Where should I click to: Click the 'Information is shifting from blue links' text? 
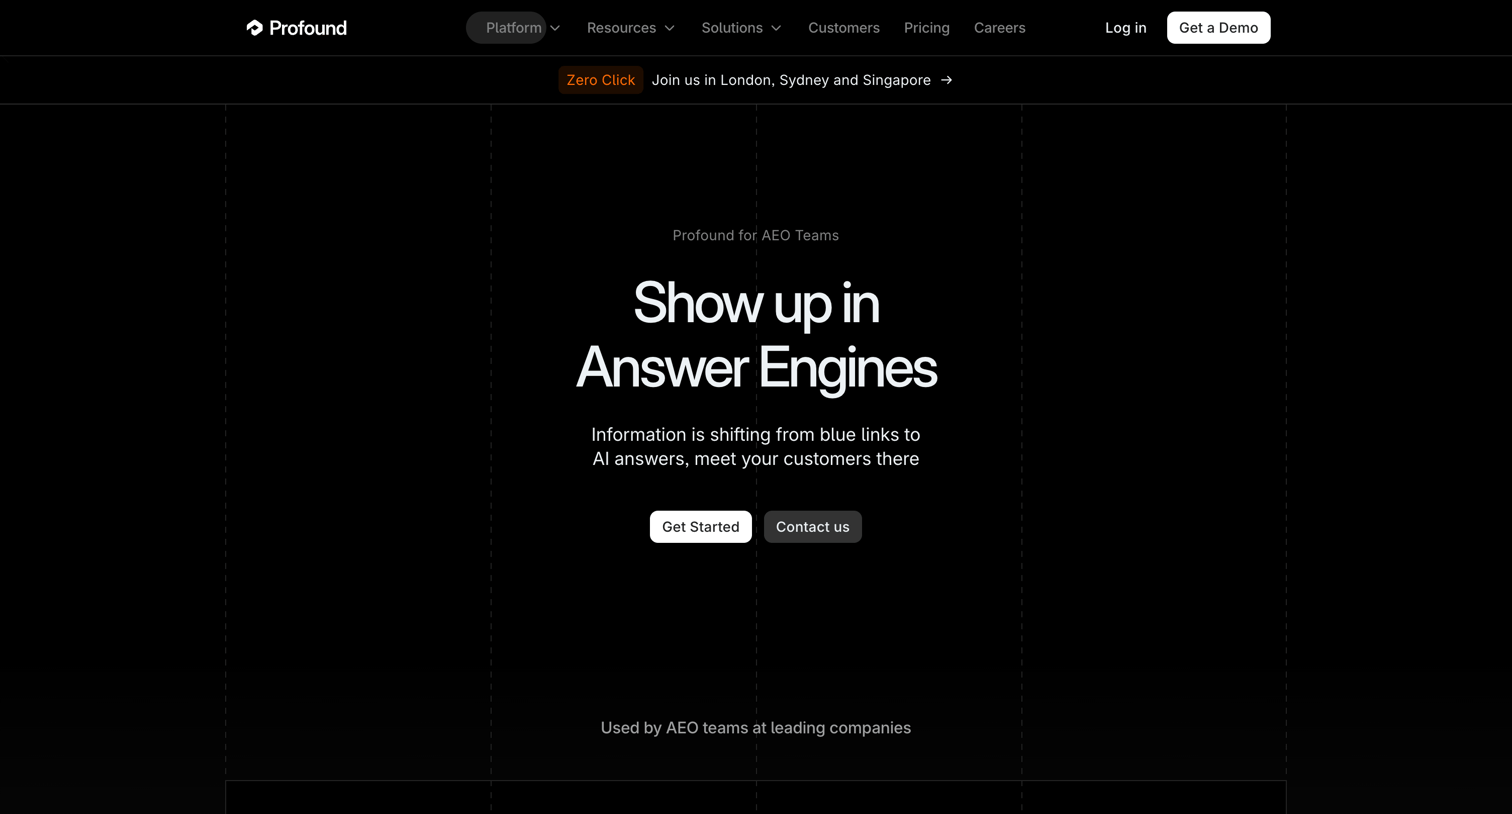(x=756, y=447)
